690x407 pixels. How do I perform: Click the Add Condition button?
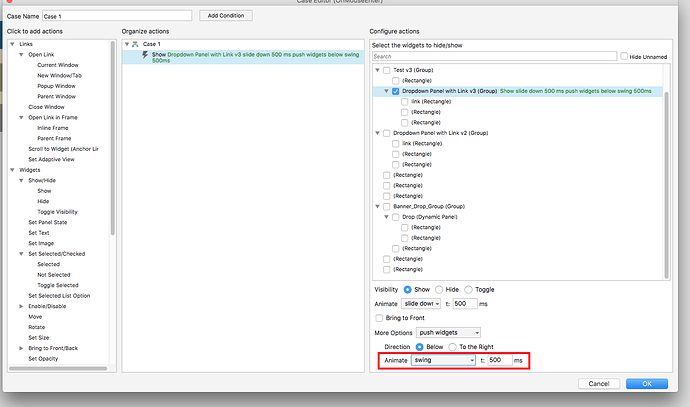tap(225, 16)
